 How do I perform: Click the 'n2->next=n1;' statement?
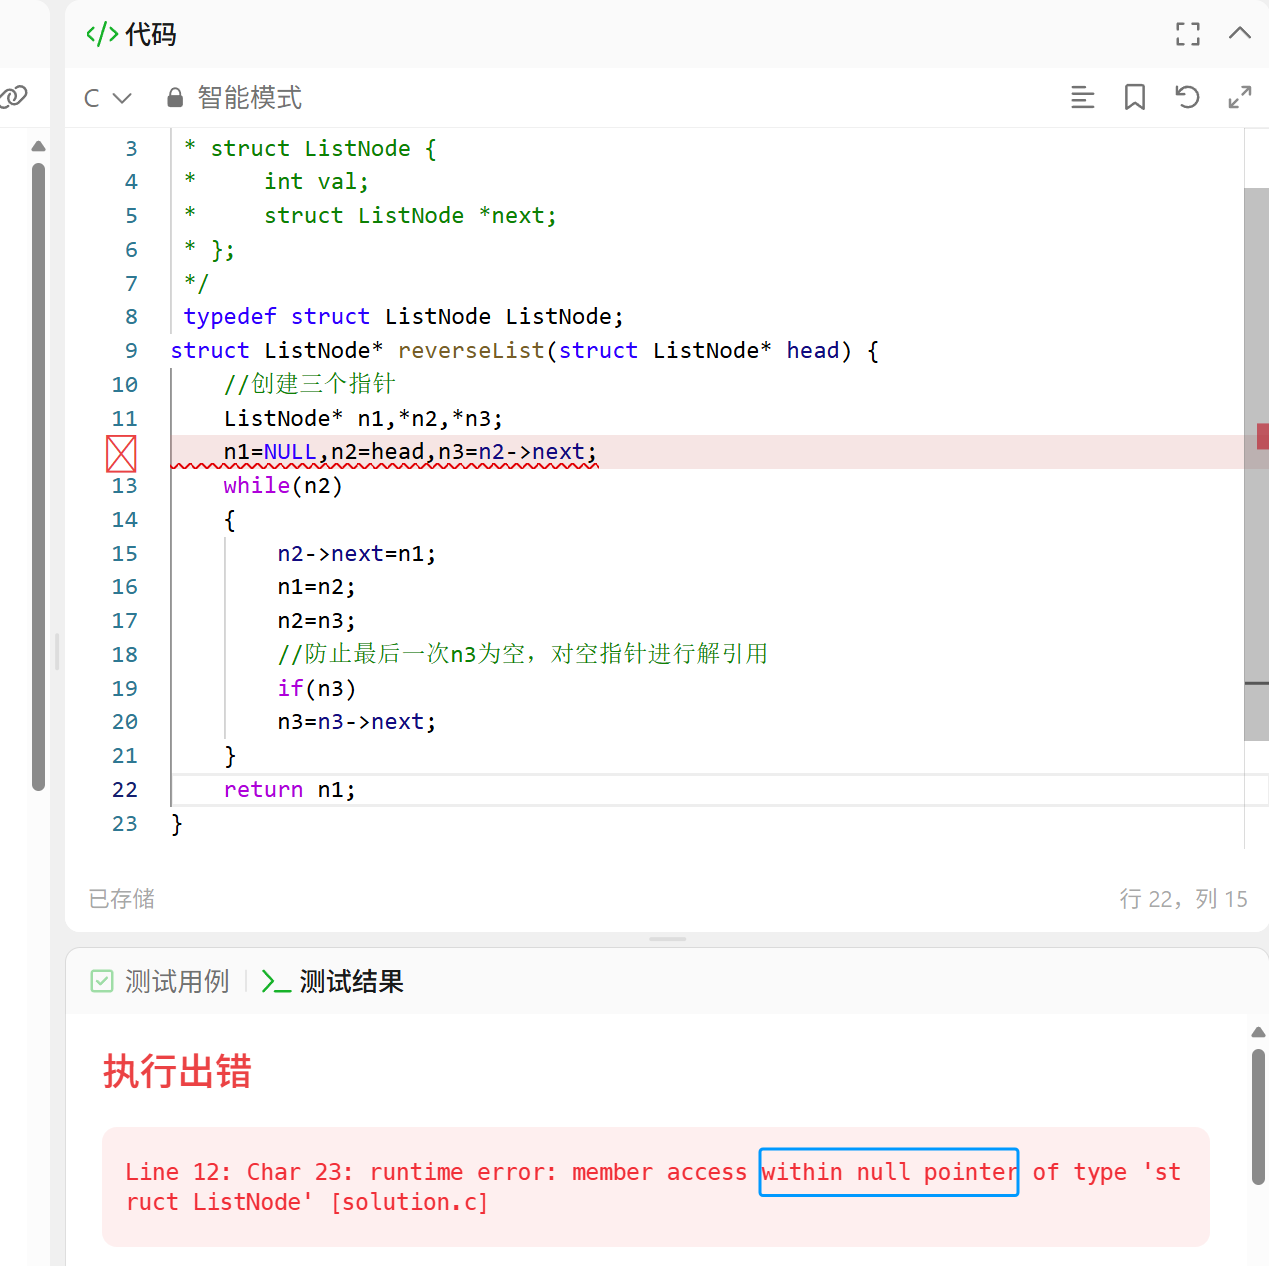[x=357, y=554]
